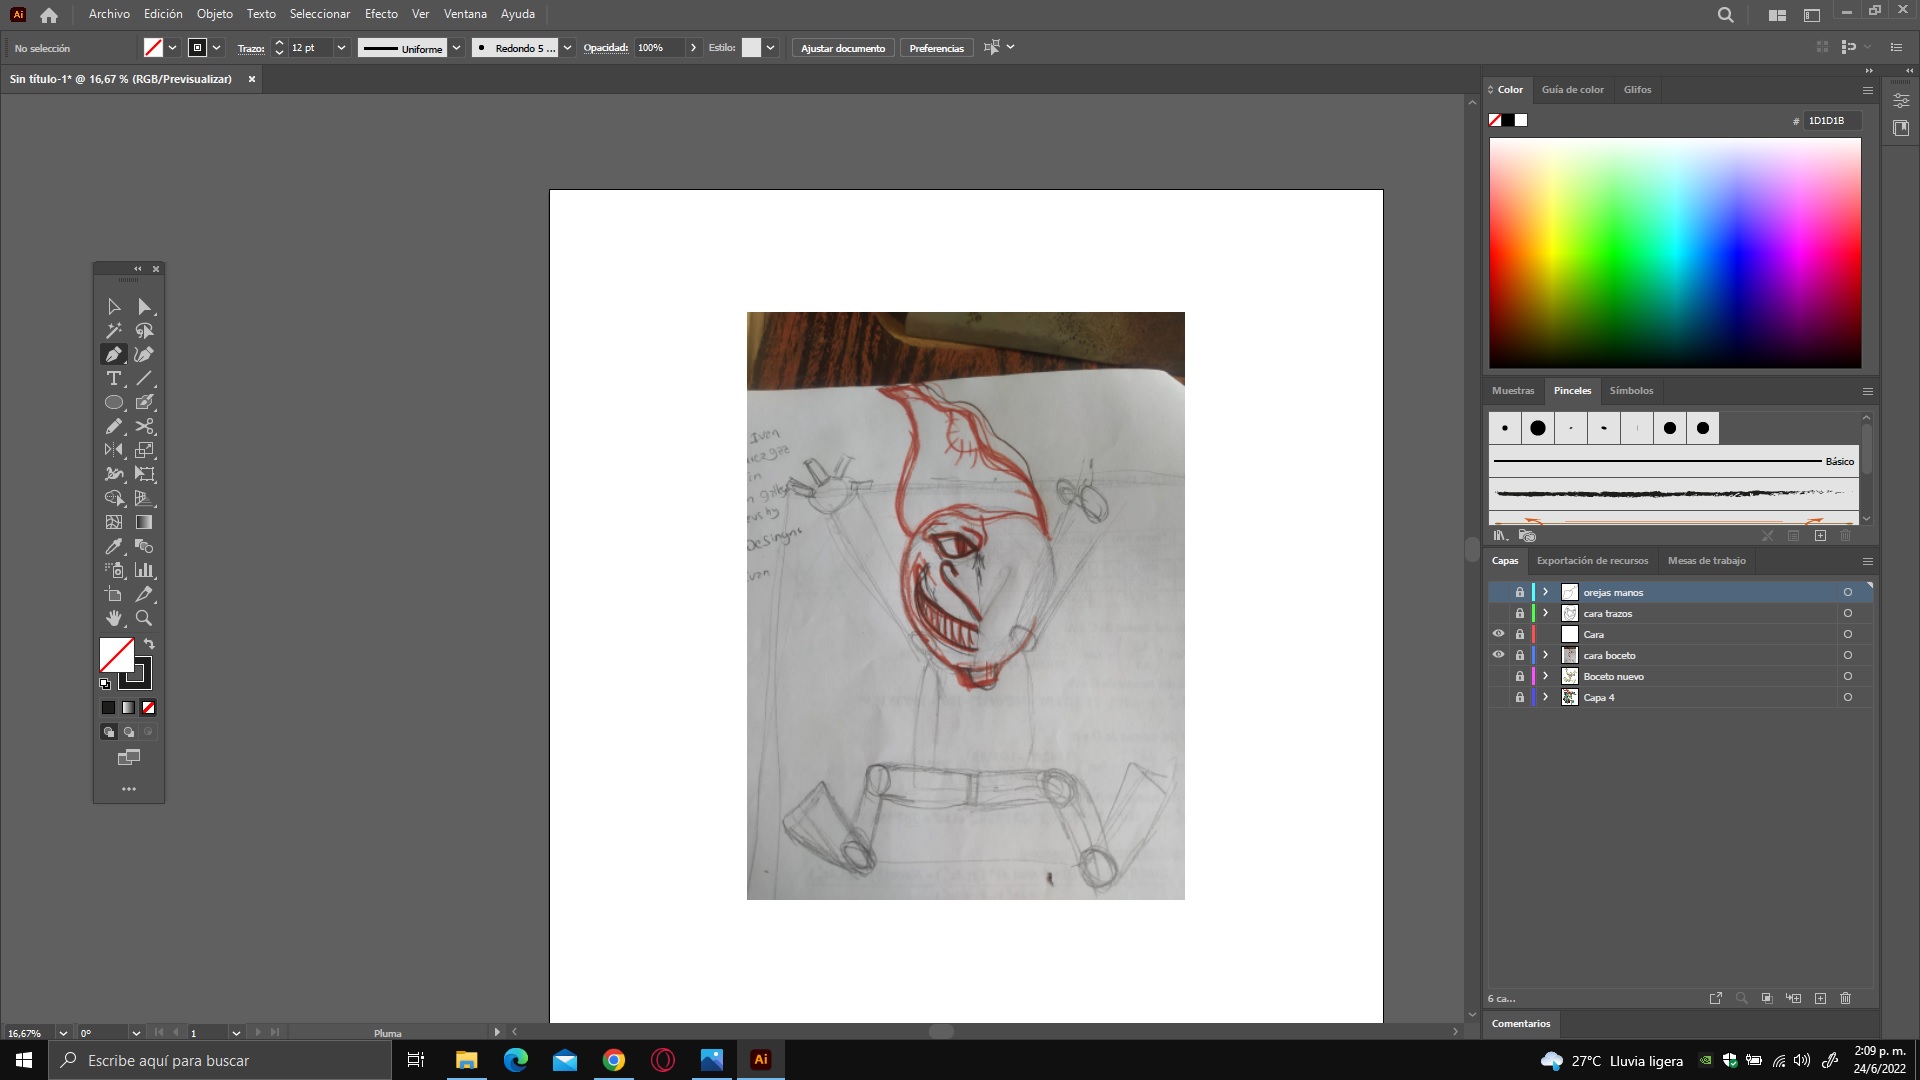Select the Shape Builder tool
Screen dimensions: 1920x1080
point(114,499)
